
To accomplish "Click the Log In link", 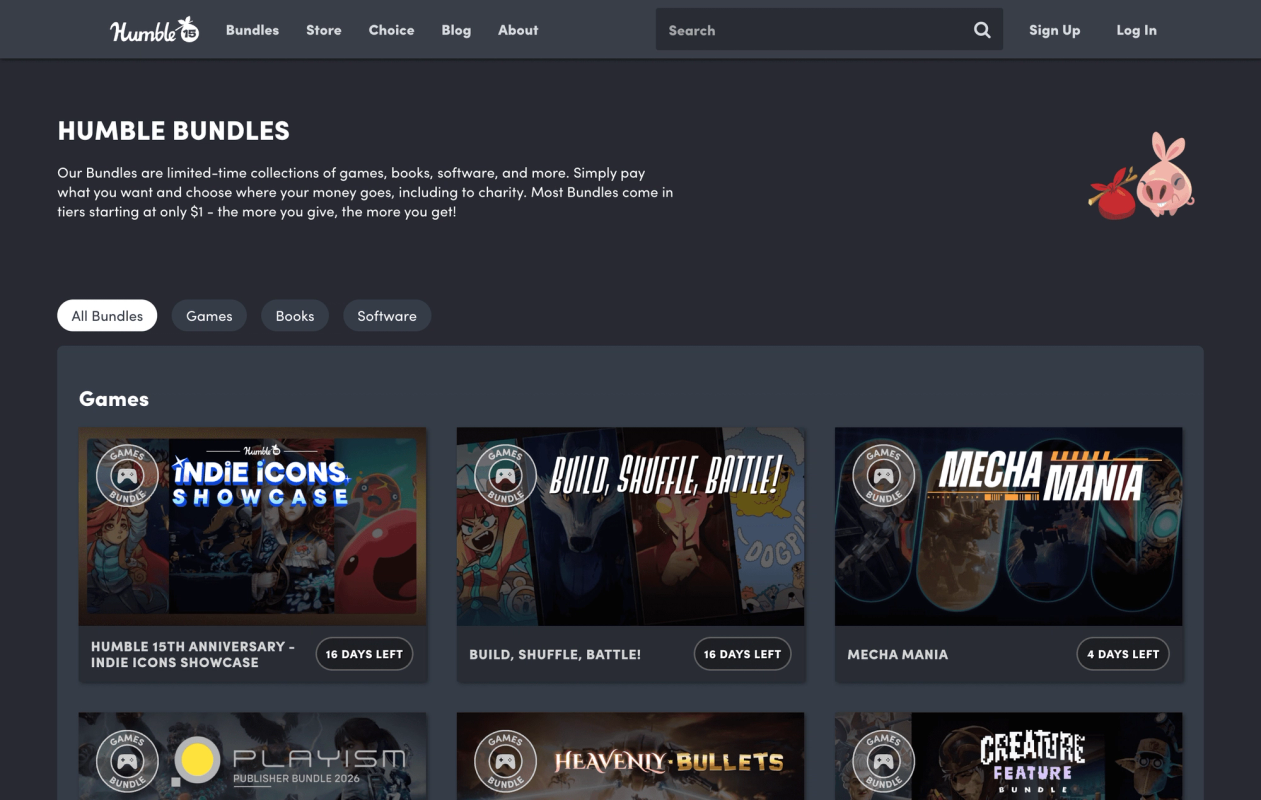I will pos(1136,30).
